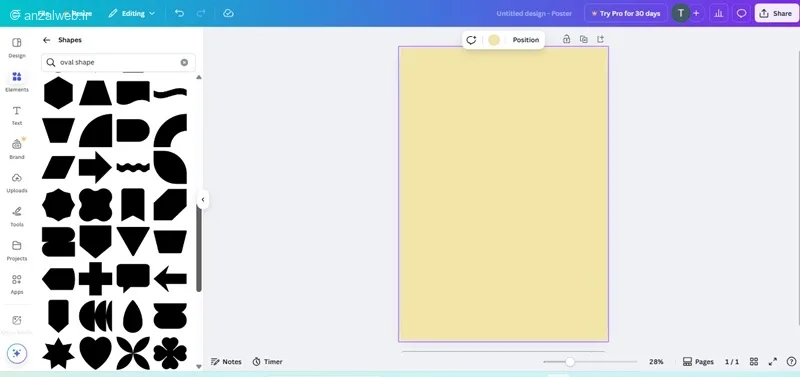Click the cloud save status icon
The image size is (800, 377).
229,13
